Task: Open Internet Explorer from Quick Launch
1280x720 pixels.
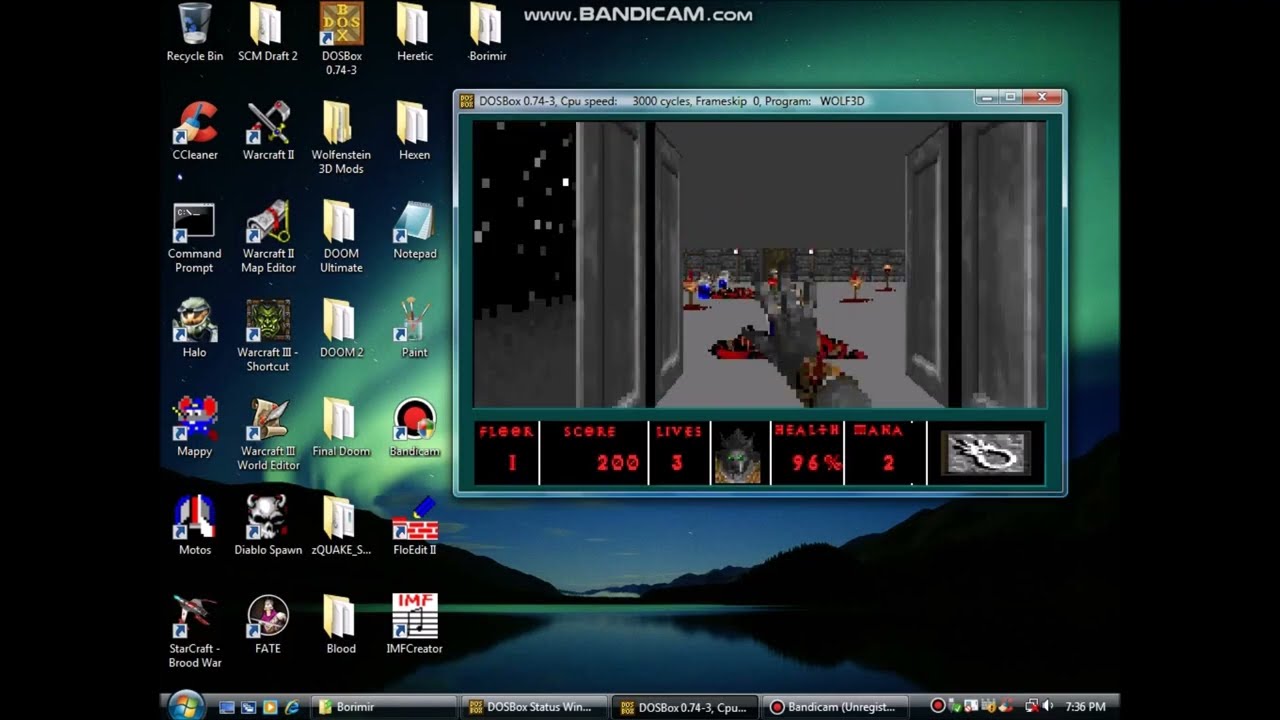Action: click(x=291, y=707)
